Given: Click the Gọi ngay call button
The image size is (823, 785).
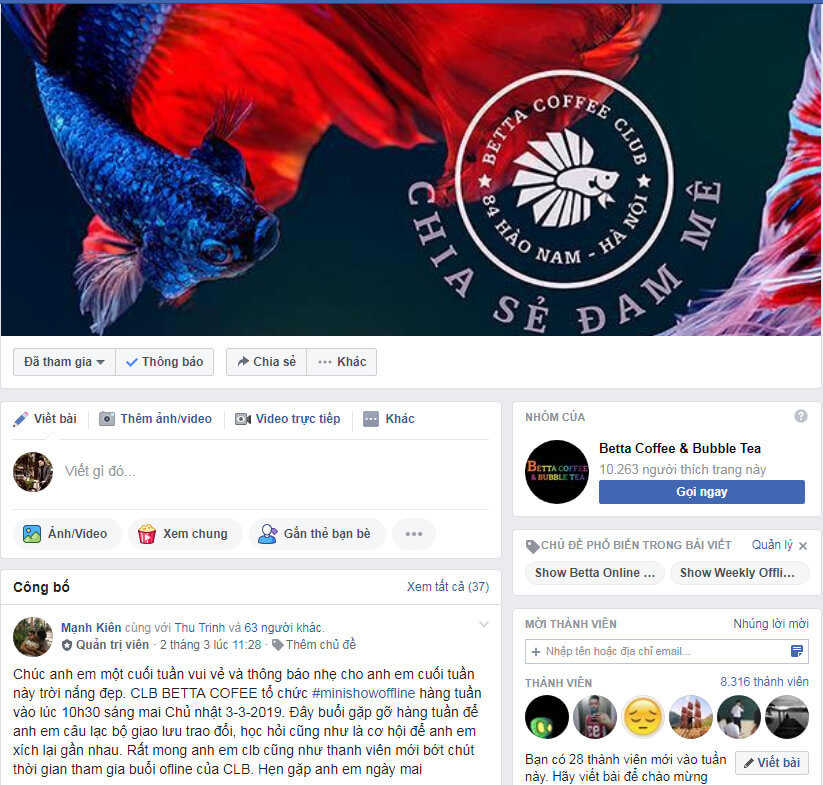Looking at the screenshot, I should pyautogui.click(x=701, y=492).
